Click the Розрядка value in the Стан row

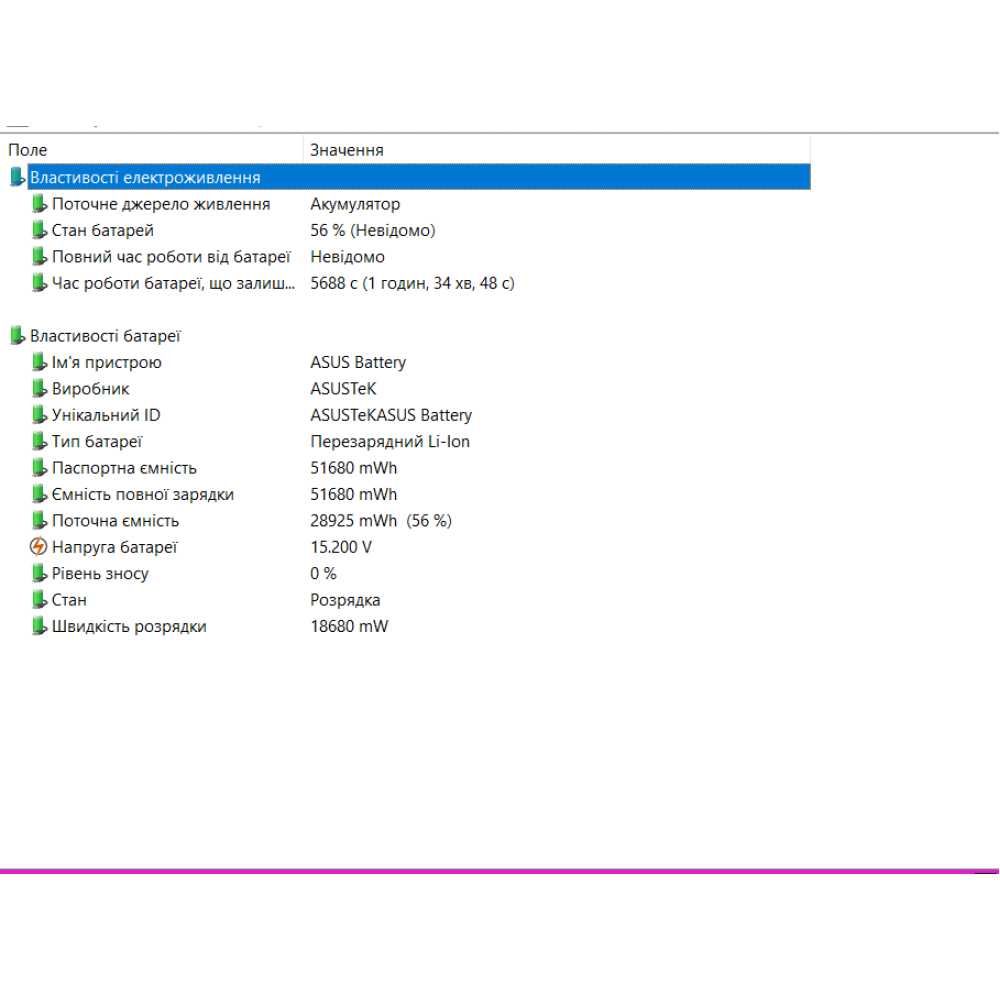click(345, 600)
